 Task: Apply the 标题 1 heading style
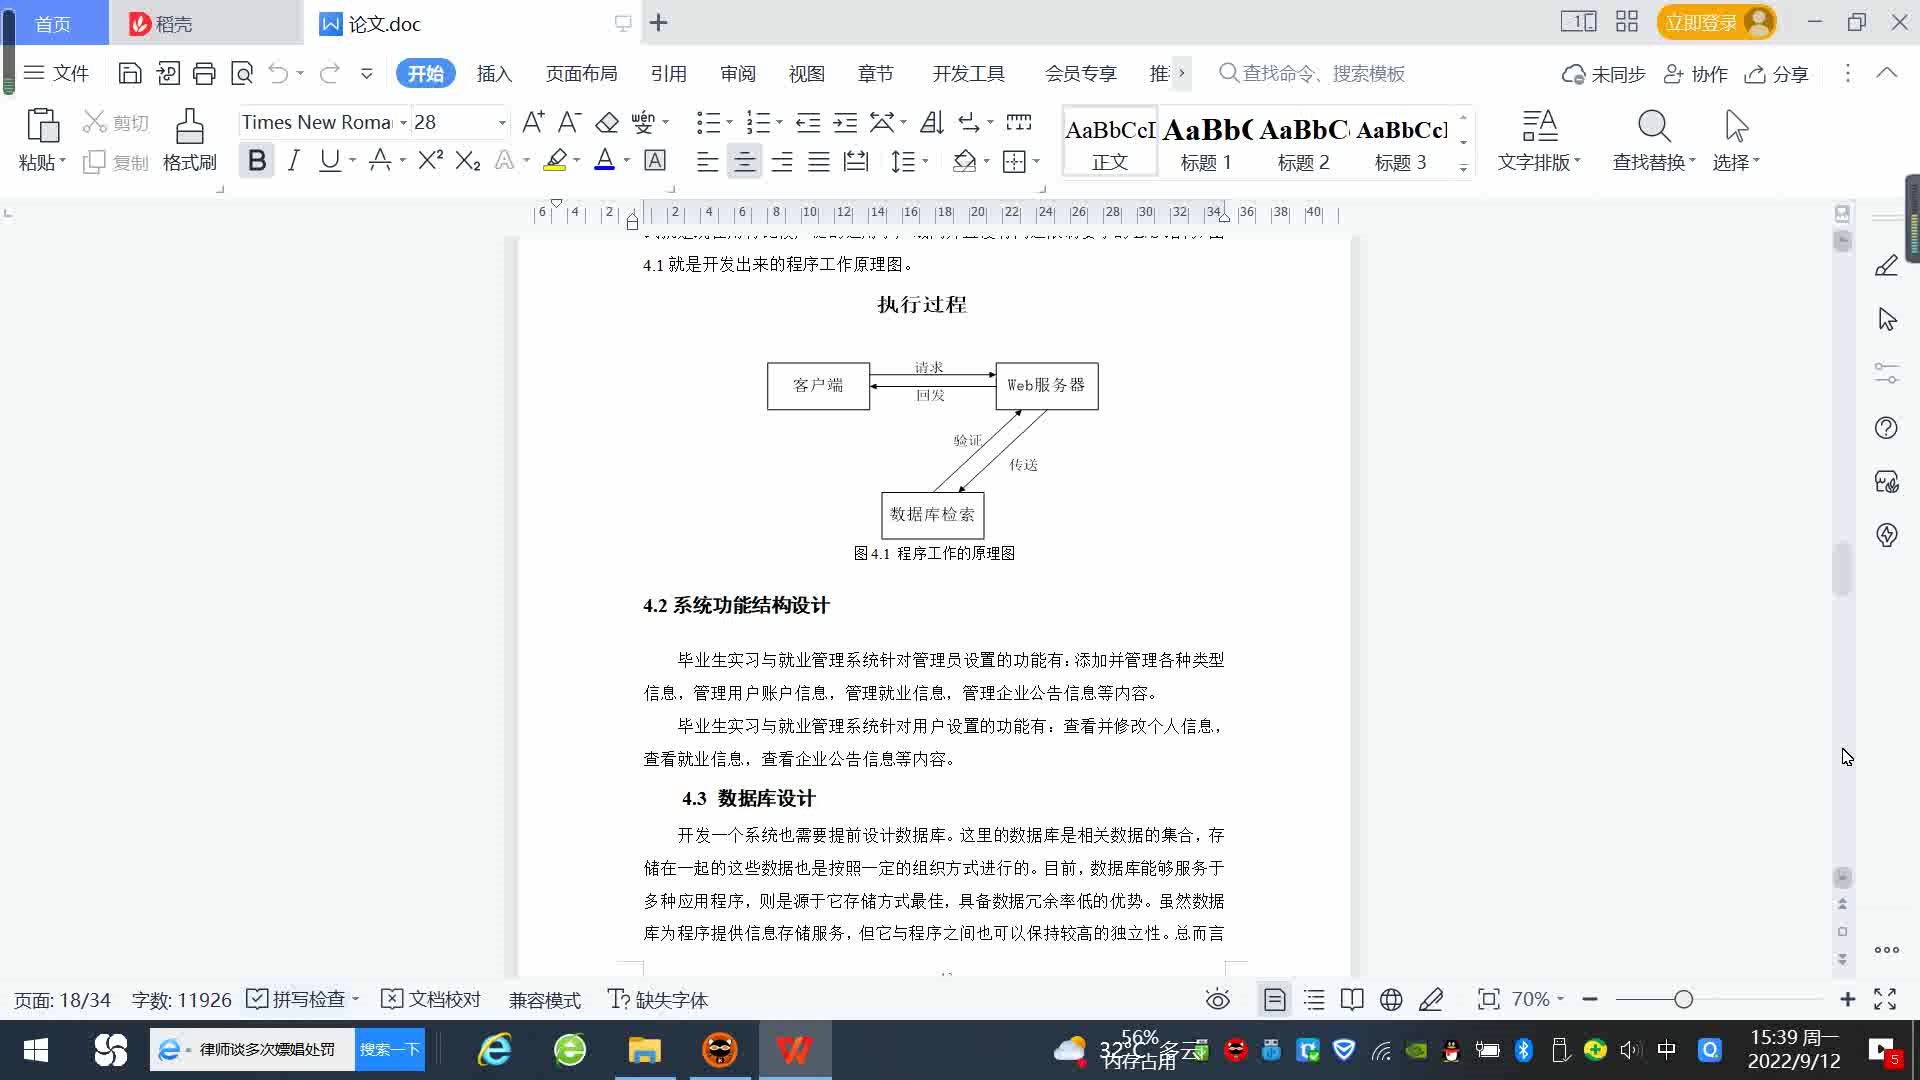point(1206,142)
